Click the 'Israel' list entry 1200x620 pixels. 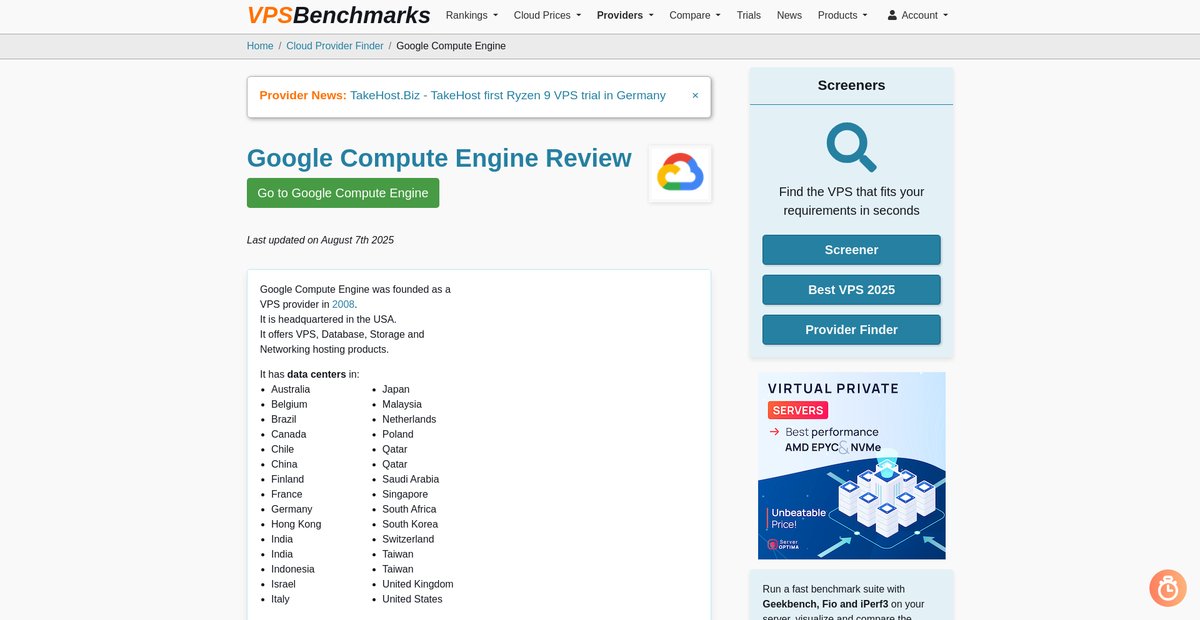point(283,584)
